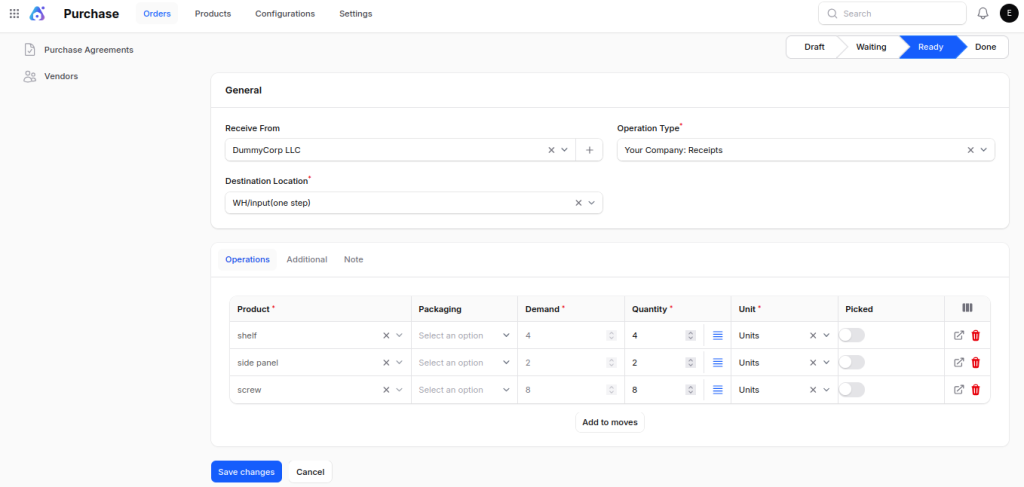1024x487 pixels.
Task: Open the notifications bell
Action: pyautogui.click(x=983, y=13)
